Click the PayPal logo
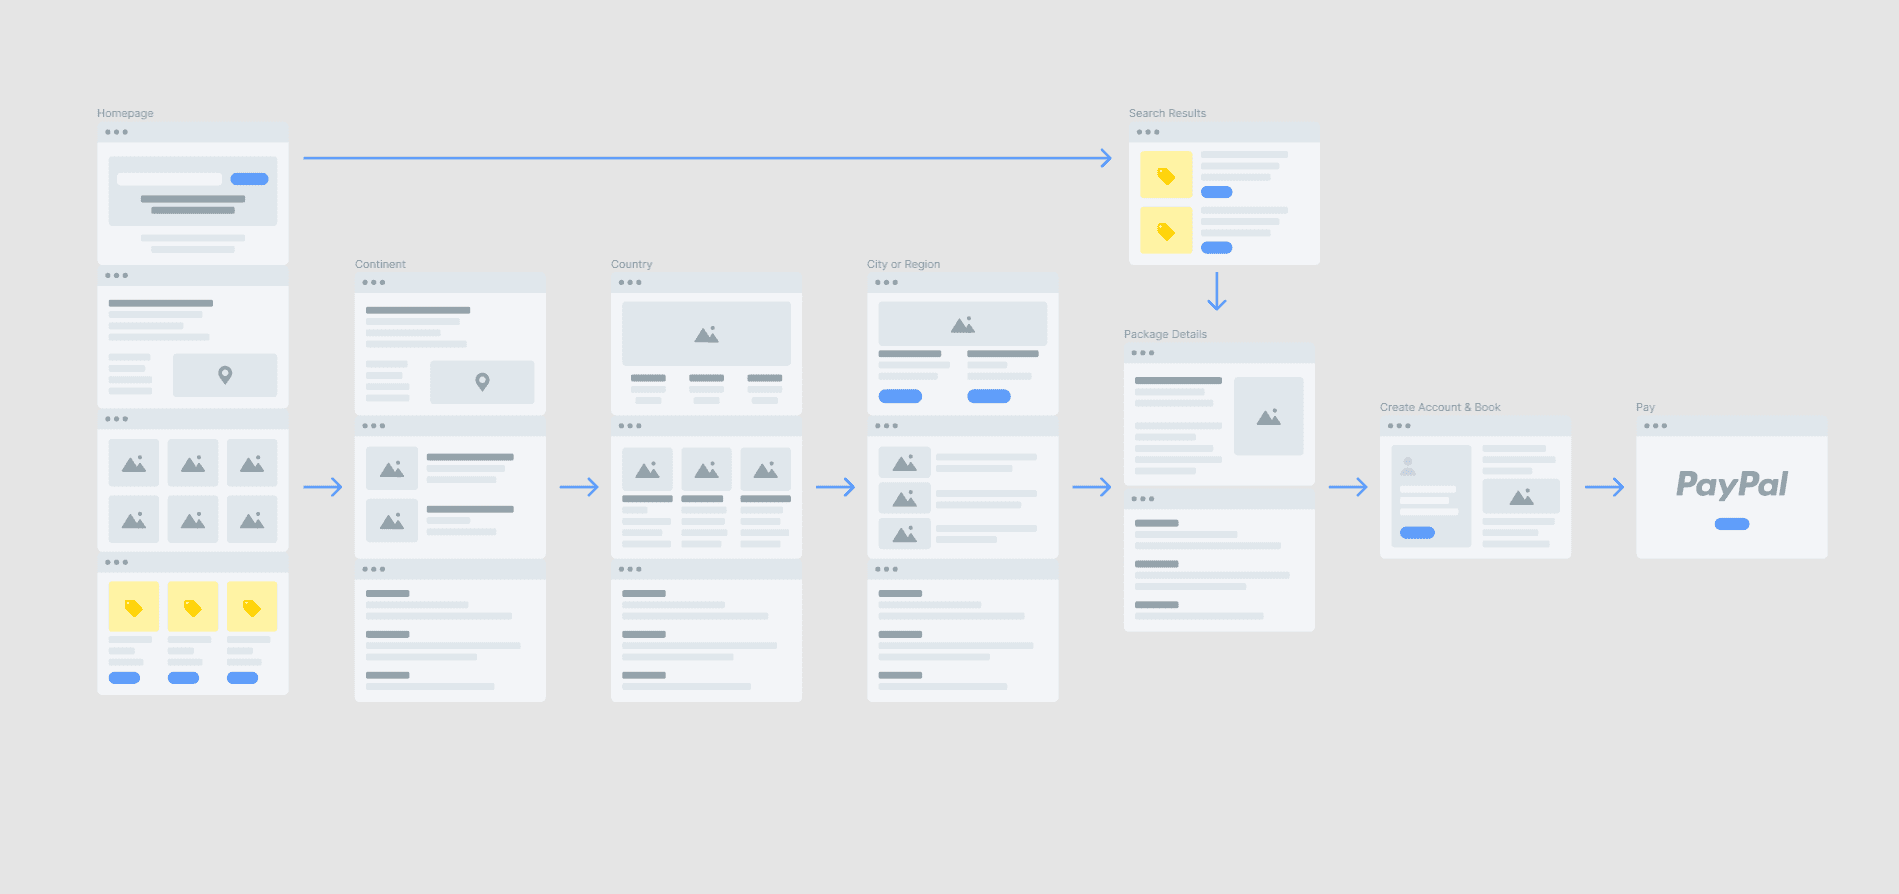This screenshot has height=894, width=1899. (1731, 485)
